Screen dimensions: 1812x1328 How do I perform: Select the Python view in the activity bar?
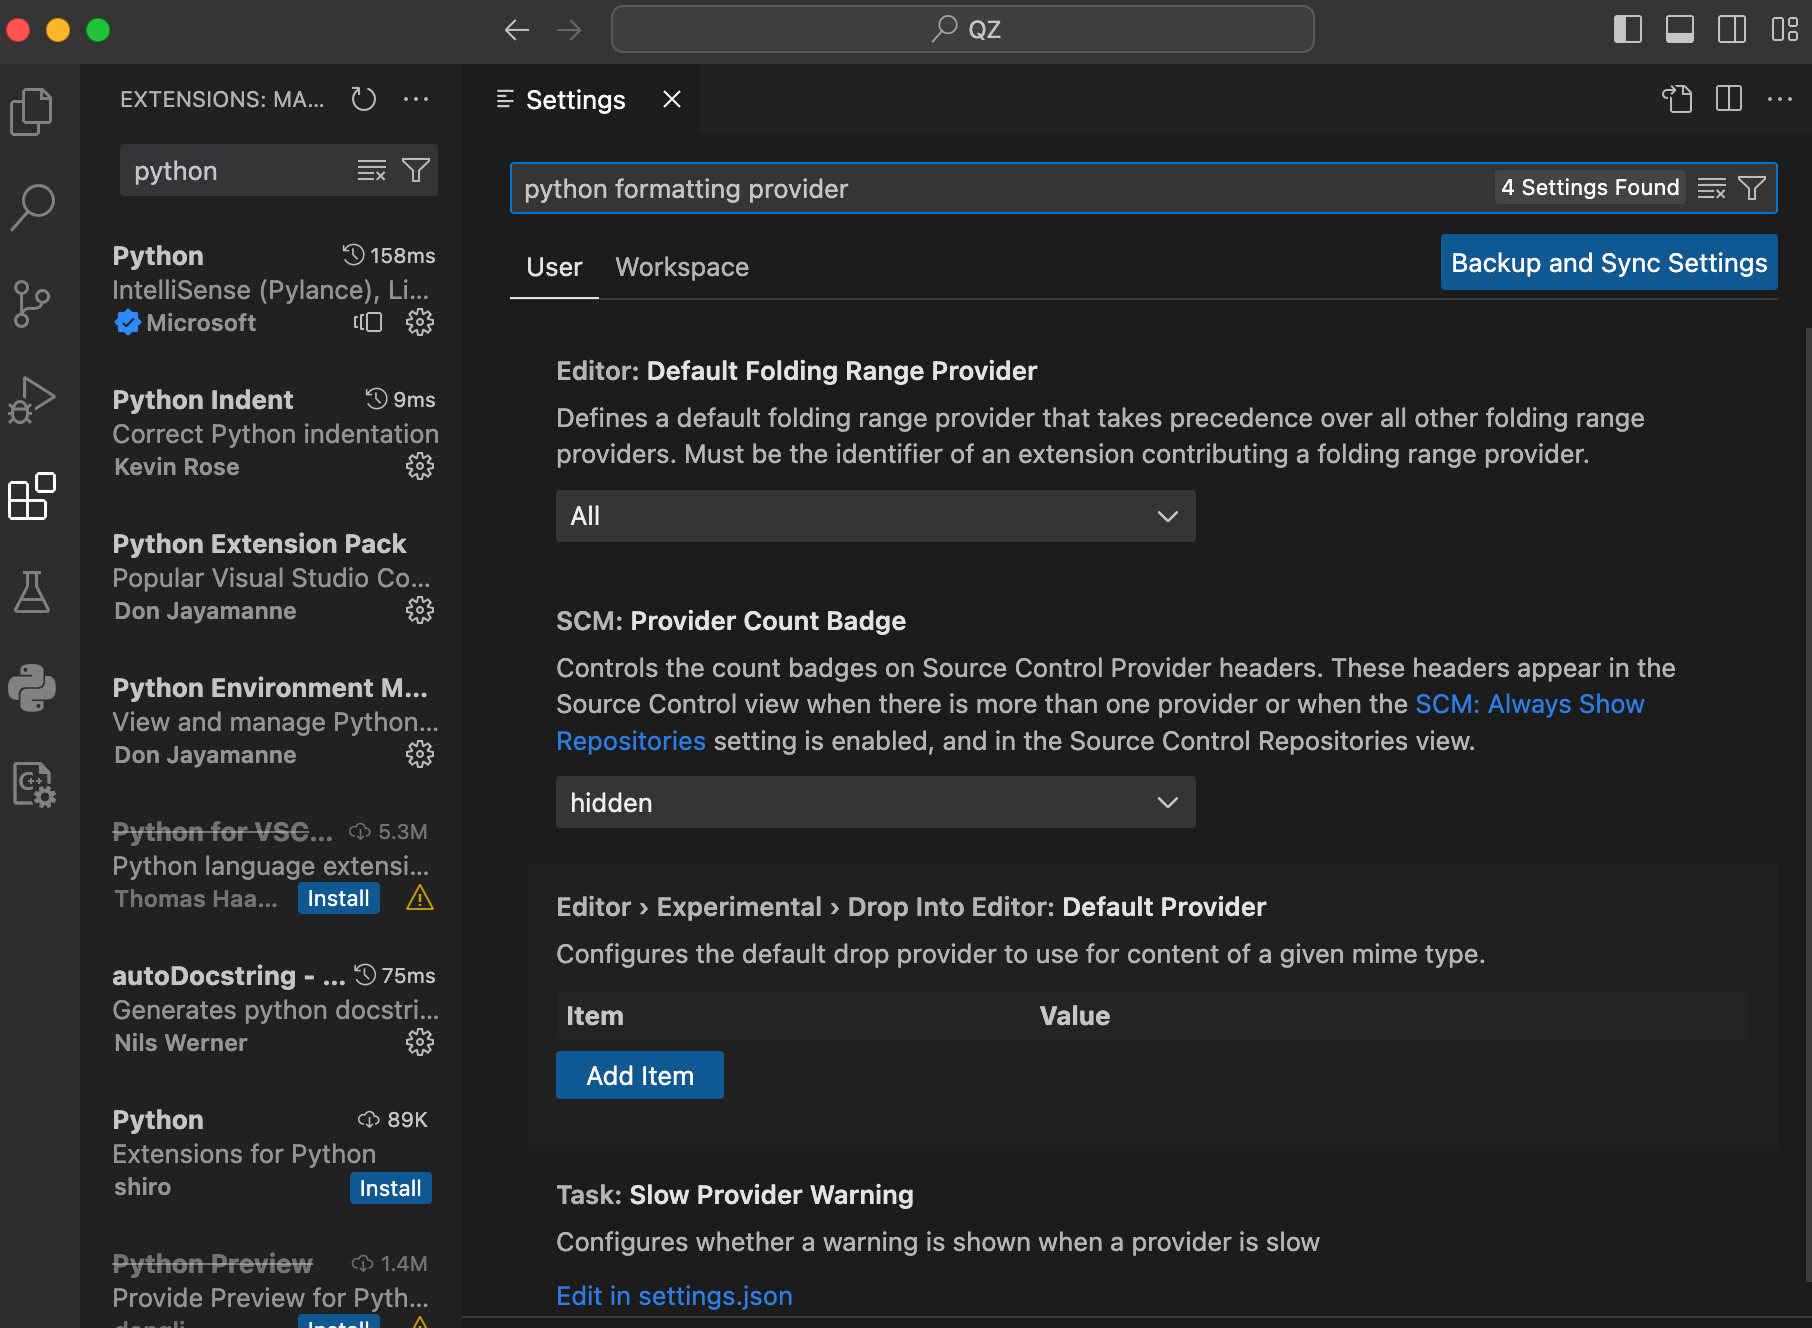tap(32, 688)
